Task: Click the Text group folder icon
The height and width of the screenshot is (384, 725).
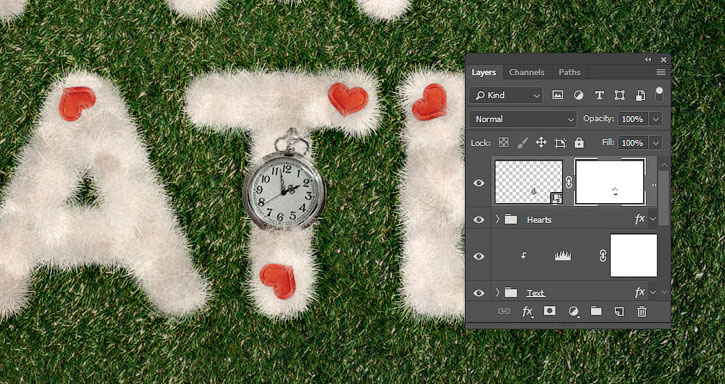Action: coord(511,292)
